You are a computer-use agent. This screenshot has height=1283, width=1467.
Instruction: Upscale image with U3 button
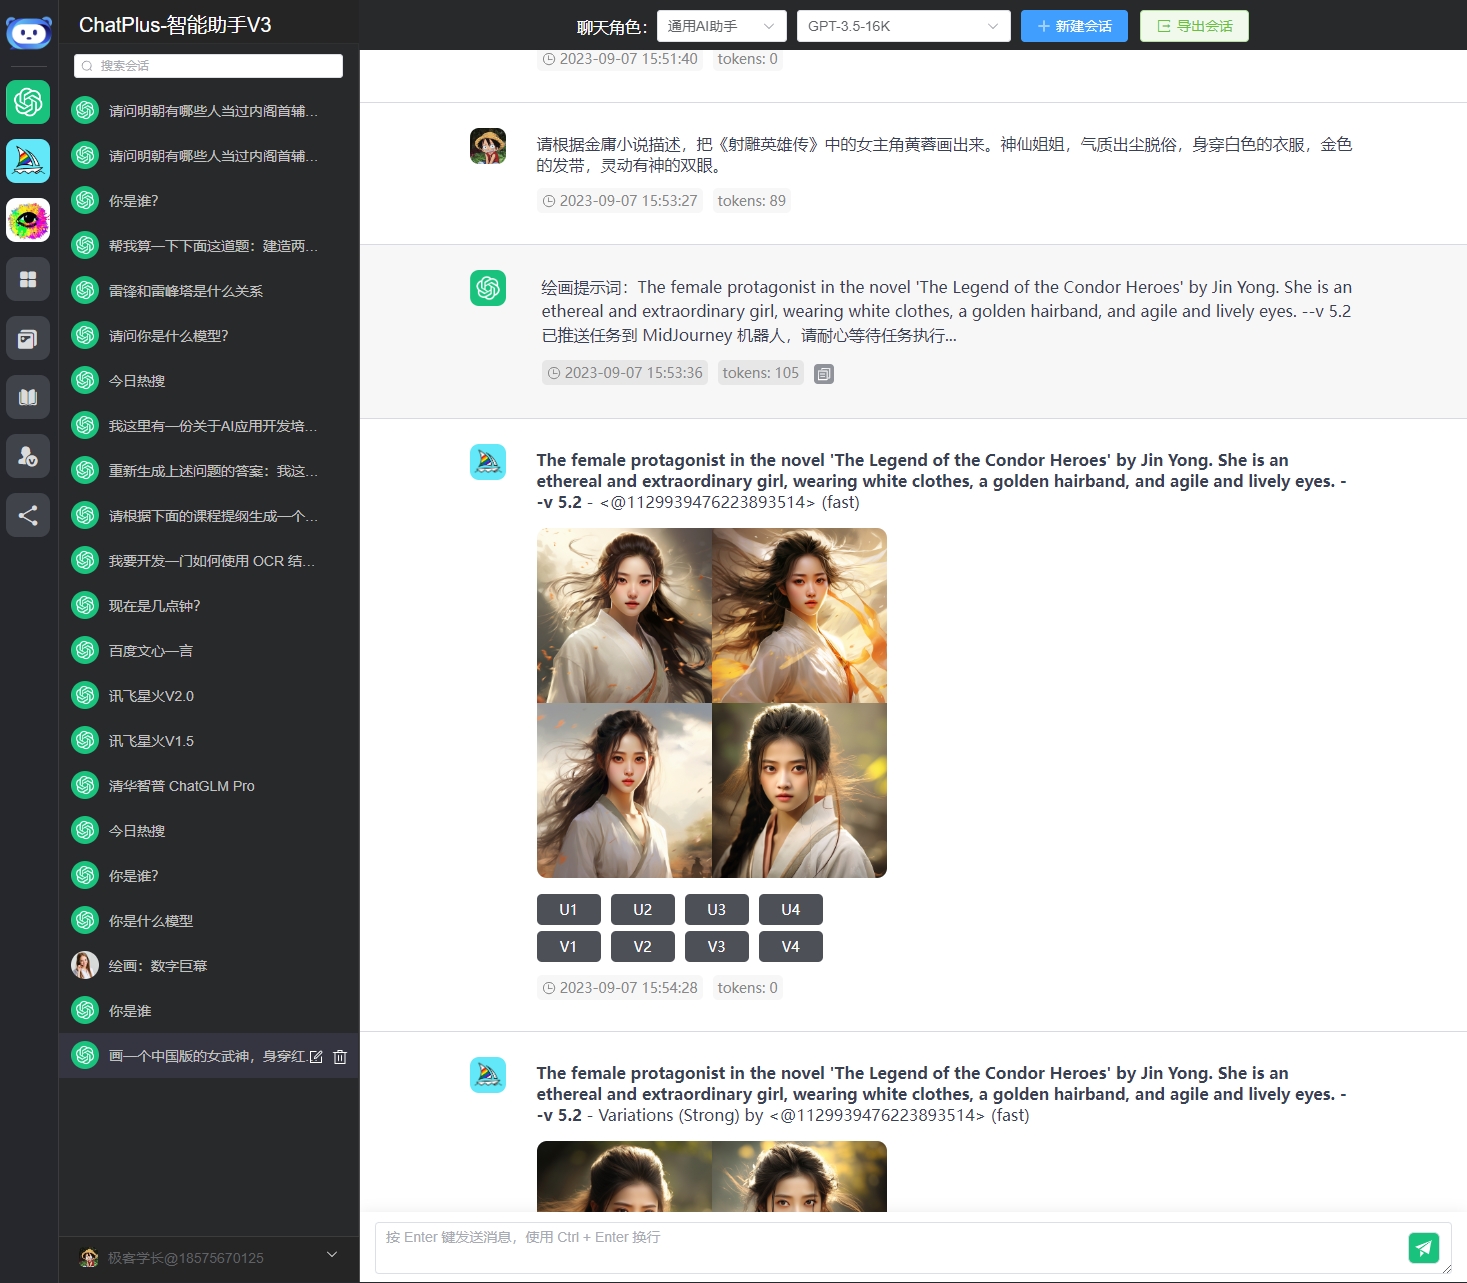[717, 909]
